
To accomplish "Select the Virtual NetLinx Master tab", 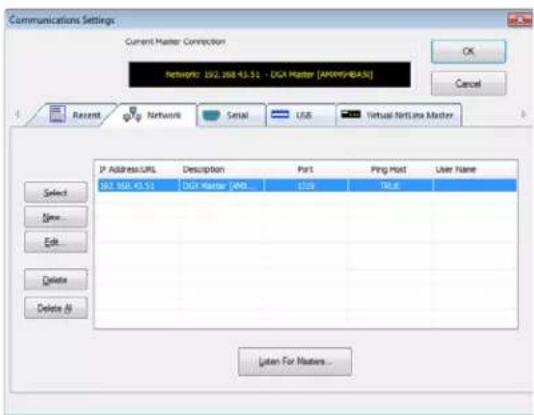I will [398, 115].
